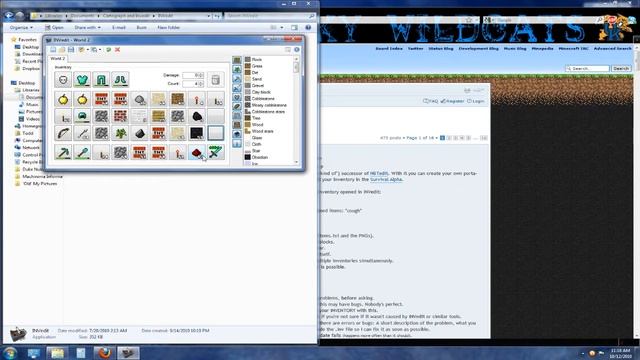The height and width of the screenshot is (360, 640).
Task: Select the red bricks inventory slot
Action: (120, 116)
